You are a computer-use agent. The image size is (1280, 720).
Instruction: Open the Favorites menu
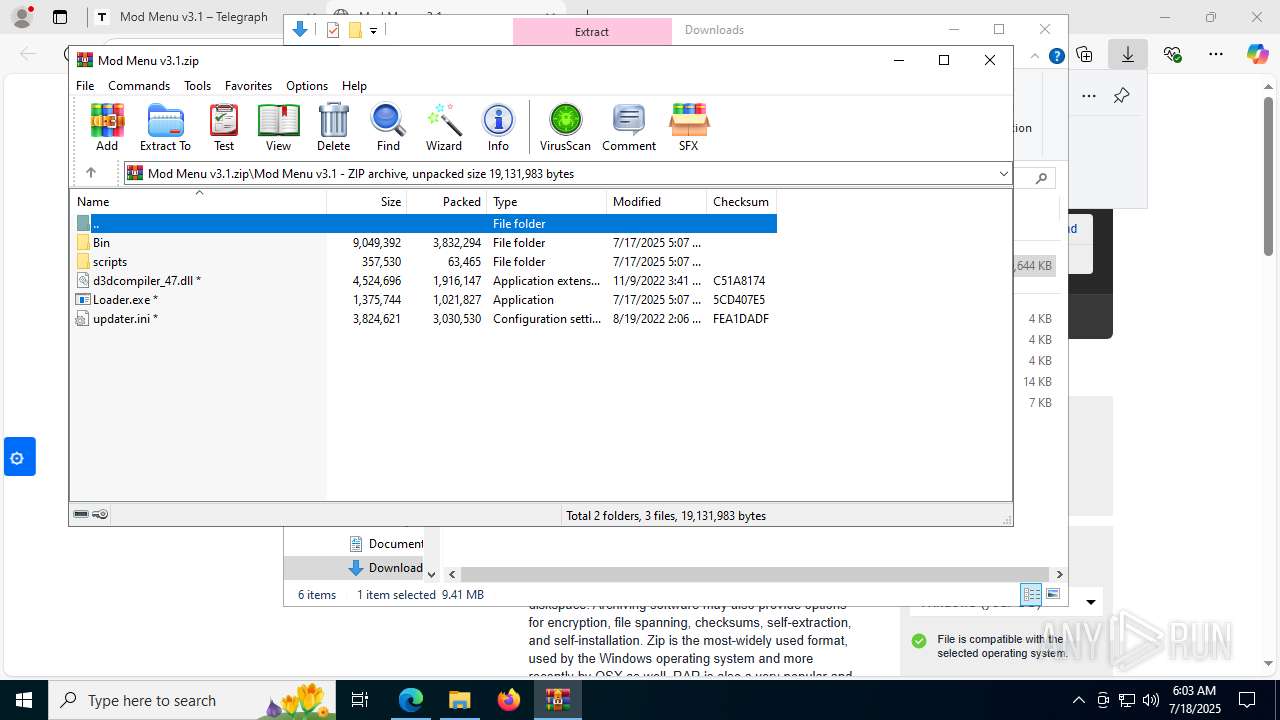[248, 86]
